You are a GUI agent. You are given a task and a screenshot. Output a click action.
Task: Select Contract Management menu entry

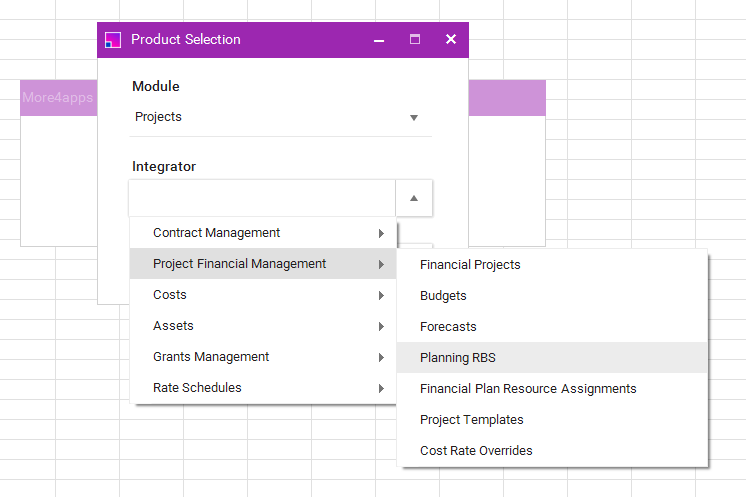263,233
